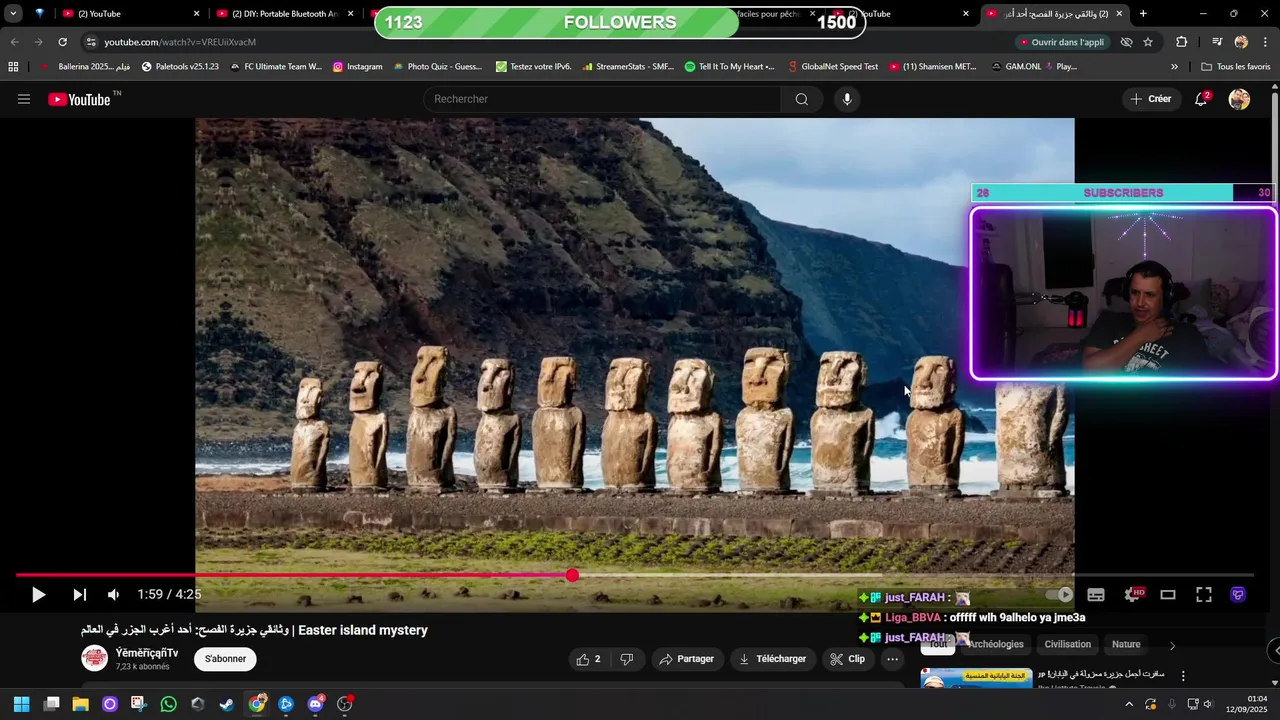This screenshot has width=1280, height=720.
Task: Open File Explorer from the taskbar
Action: [x=80, y=704]
